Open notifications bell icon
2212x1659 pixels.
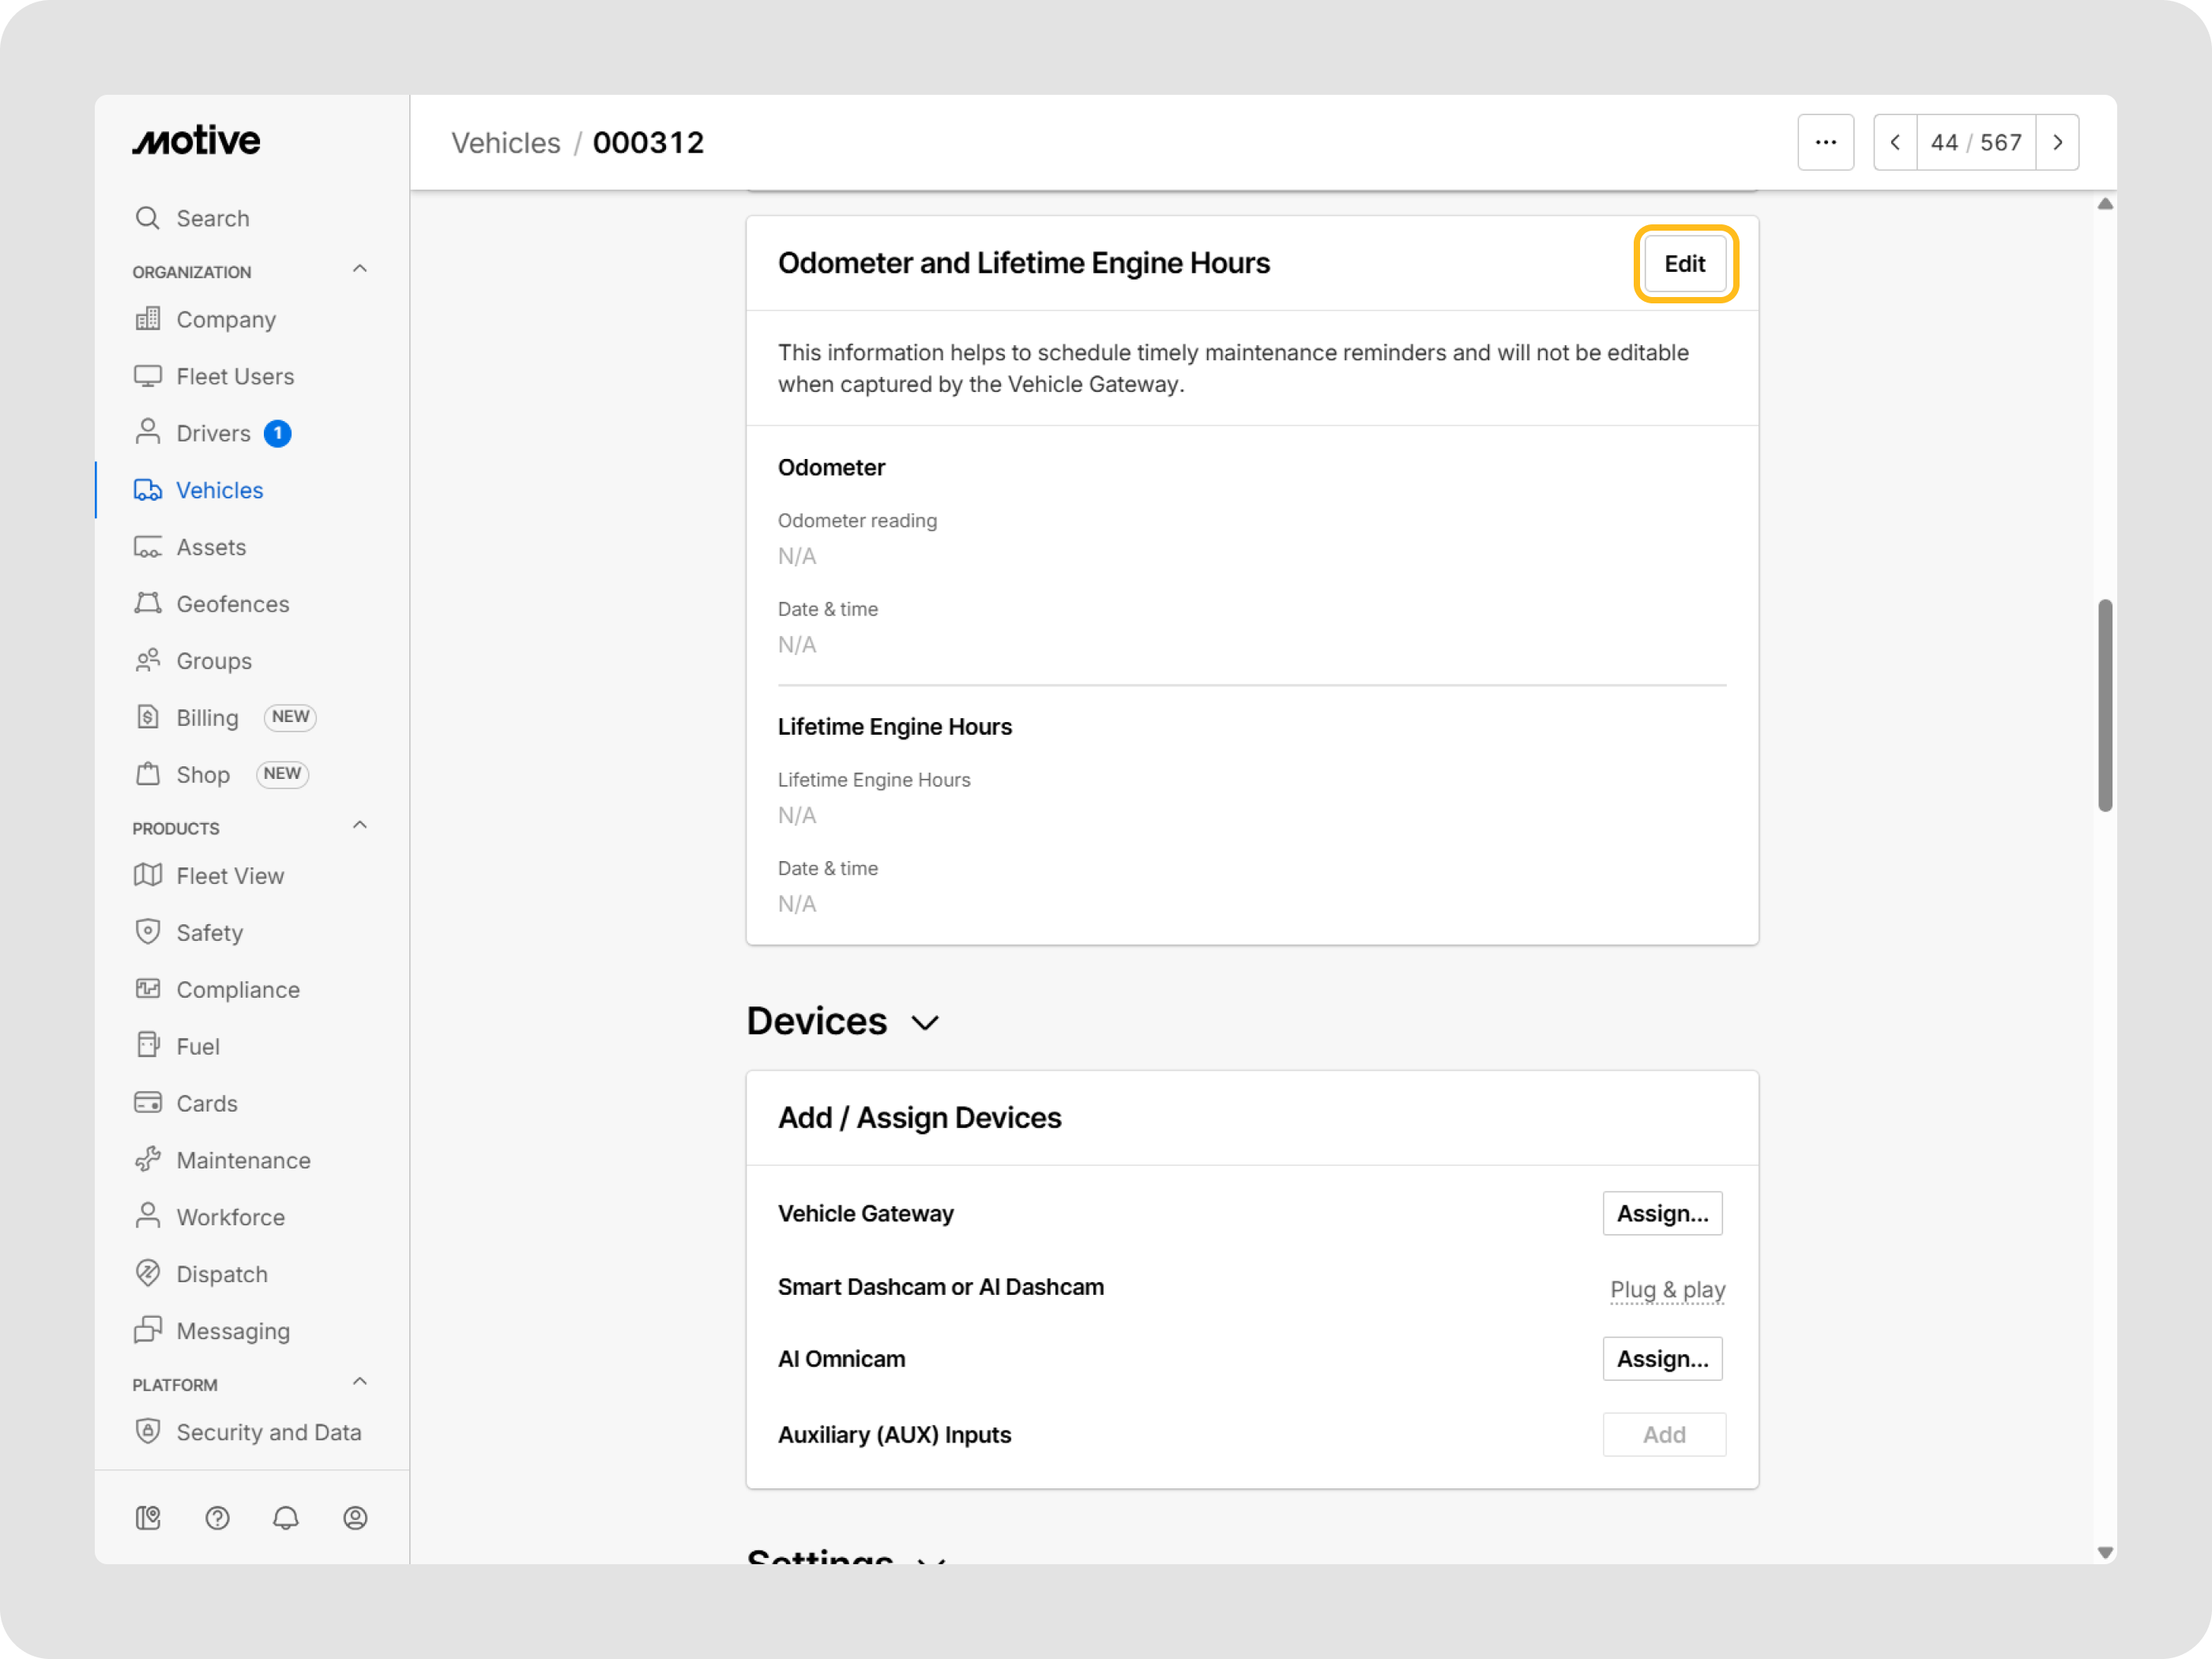pyautogui.click(x=286, y=1518)
